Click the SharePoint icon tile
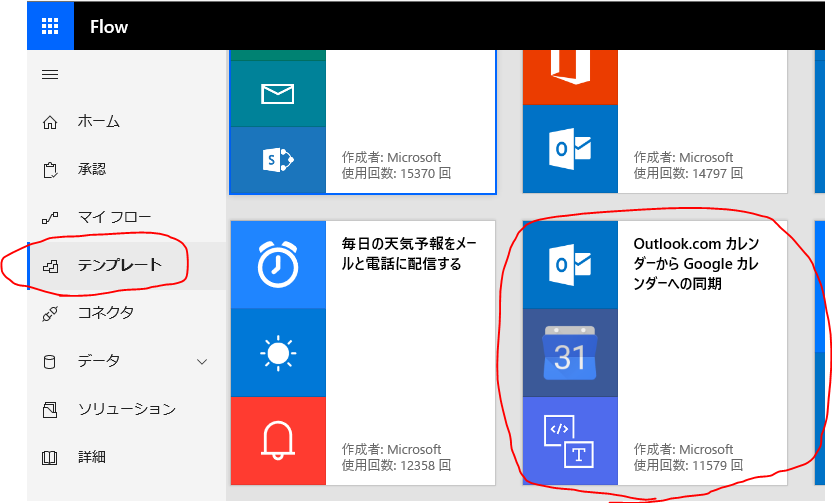The image size is (832, 503). (x=278, y=160)
